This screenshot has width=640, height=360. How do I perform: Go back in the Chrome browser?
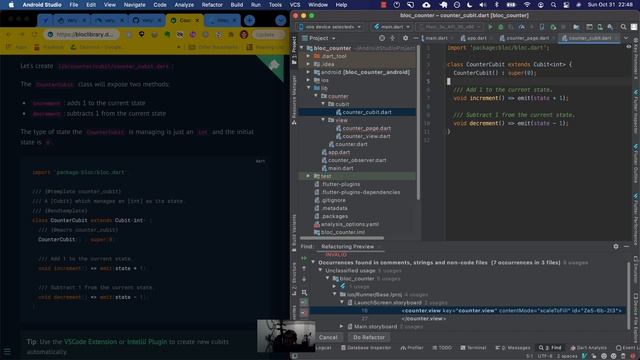coord(9,34)
